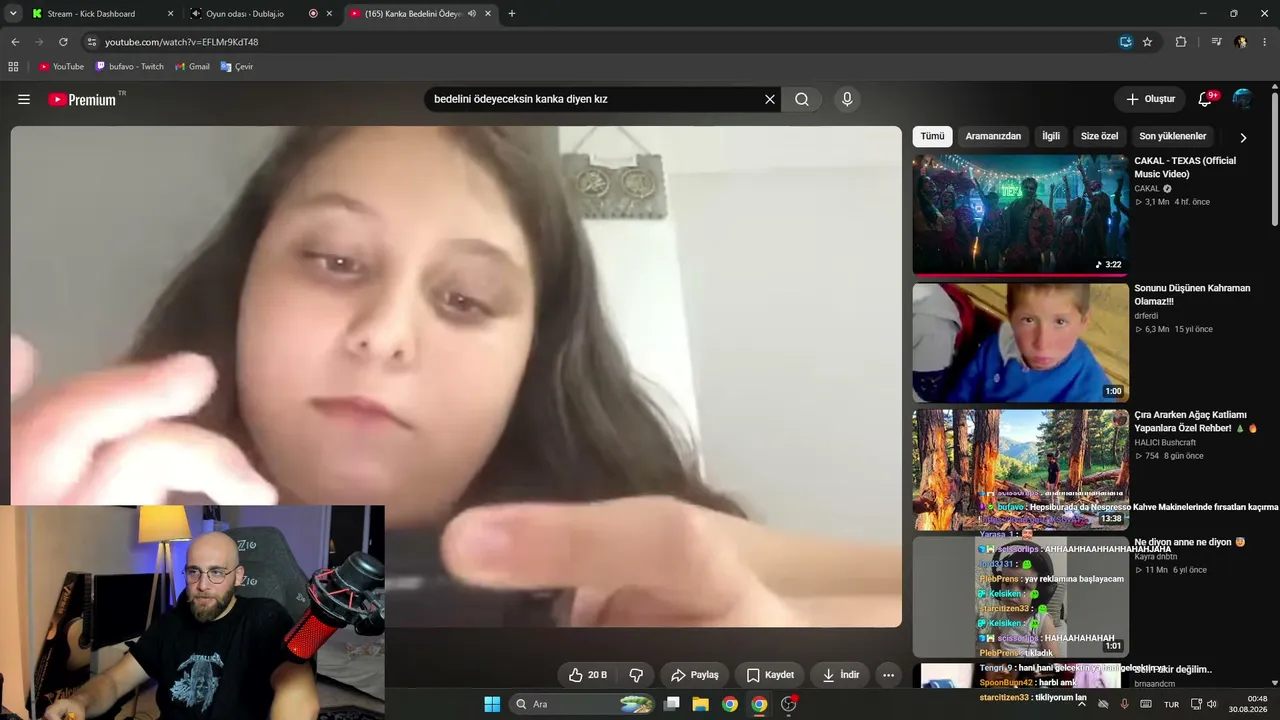Image resolution: width=1280 pixels, height=720 pixels.
Task: Open drferdi channel name
Action: 1146,316
